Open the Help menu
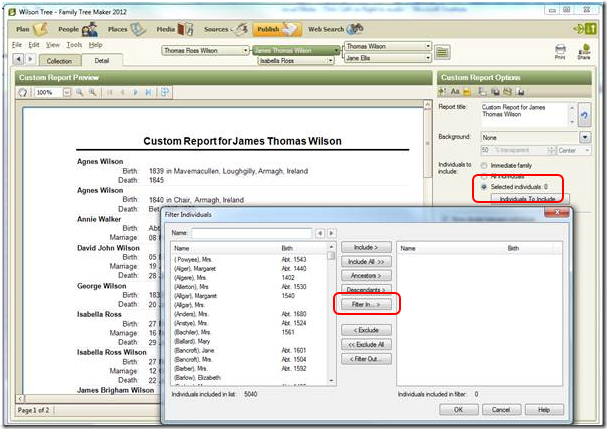The height and width of the screenshot is (429, 607). pos(95,45)
